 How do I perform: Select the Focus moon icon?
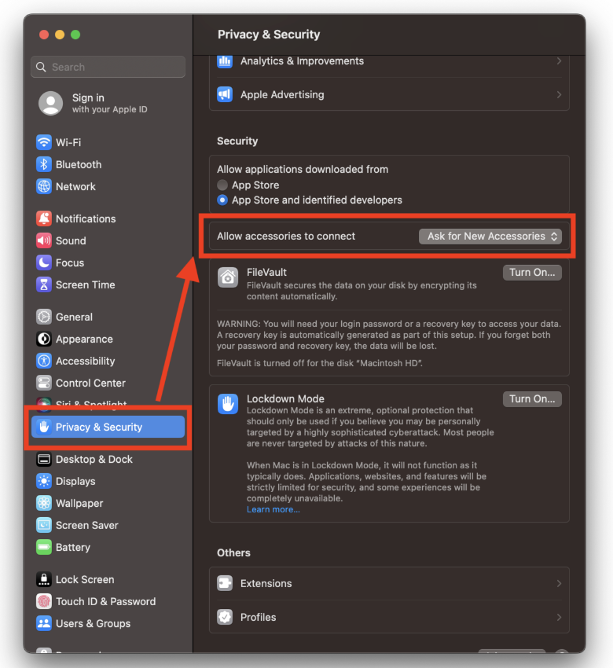point(44,263)
